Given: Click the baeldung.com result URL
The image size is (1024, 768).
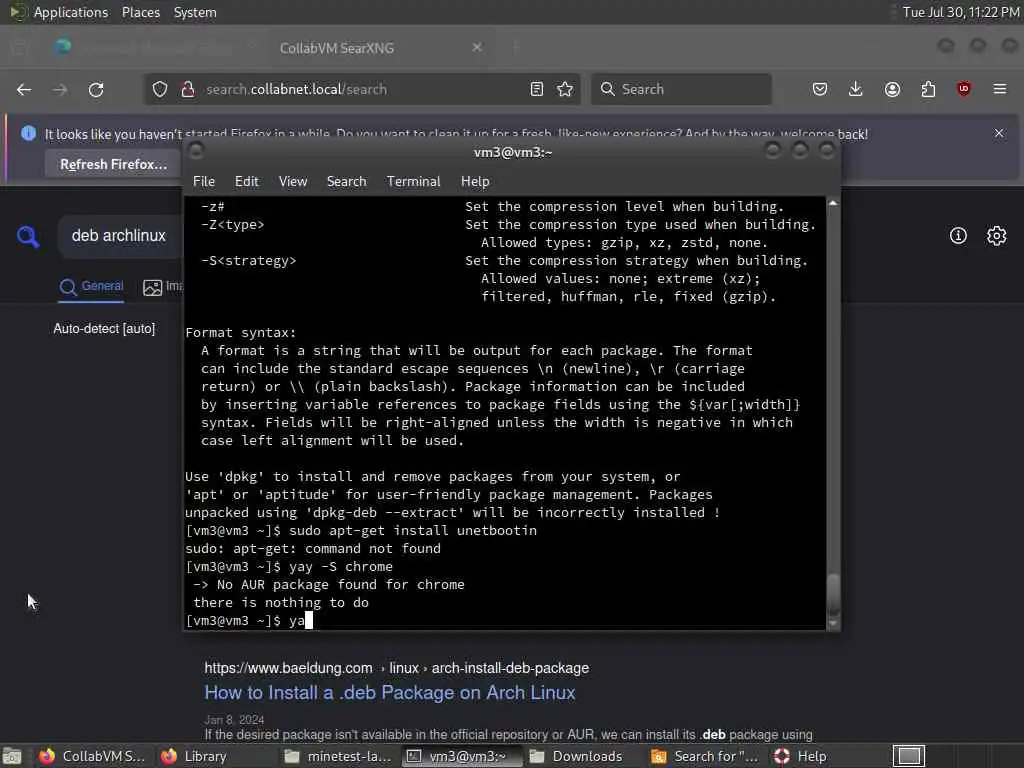Looking at the screenshot, I should click(396, 668).
